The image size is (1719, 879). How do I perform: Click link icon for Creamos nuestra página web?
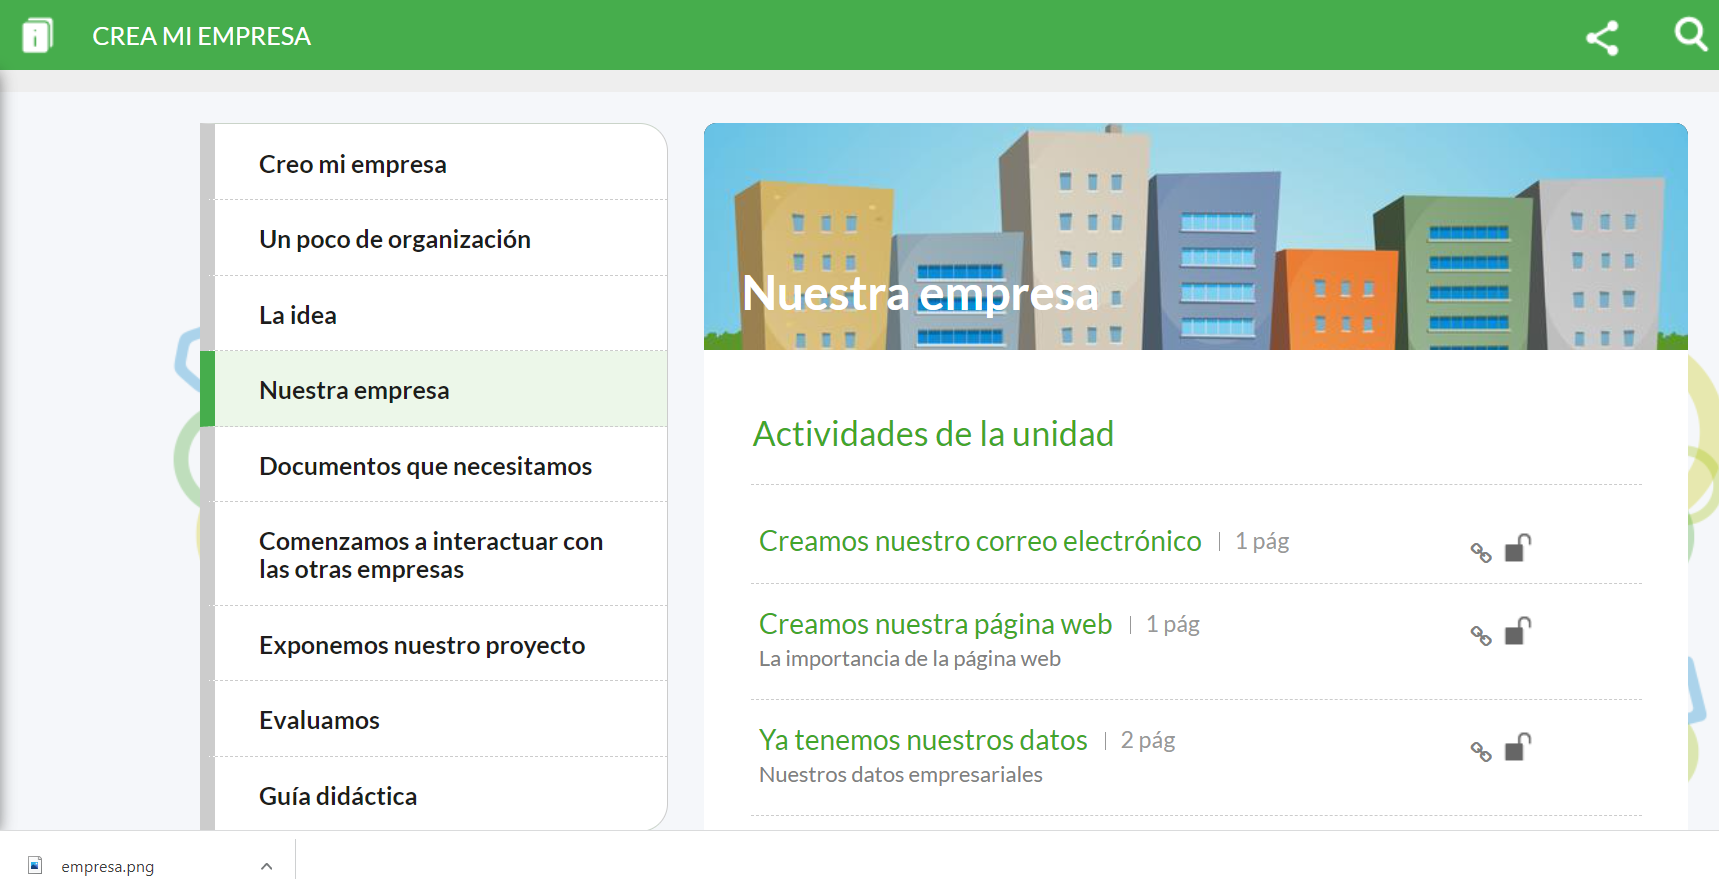click(1481, 635)
